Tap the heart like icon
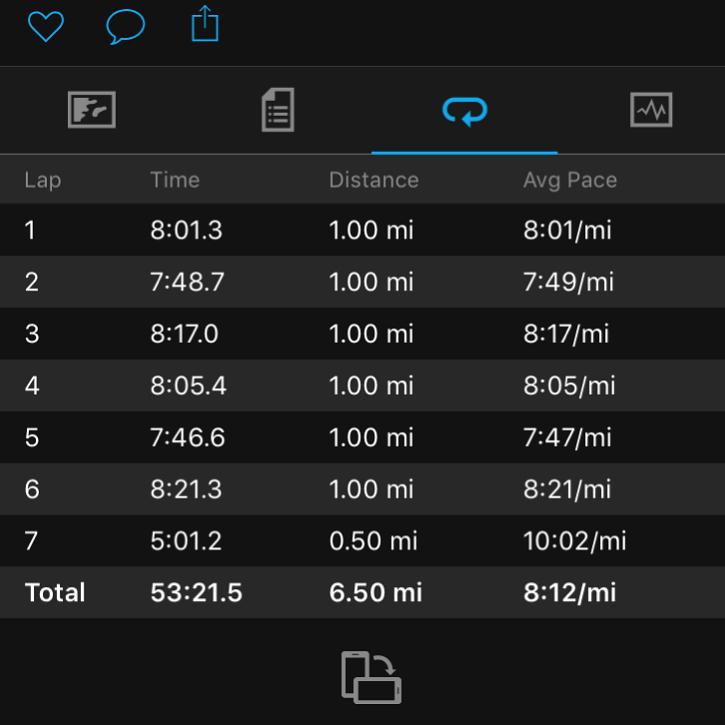 point(46,26)
